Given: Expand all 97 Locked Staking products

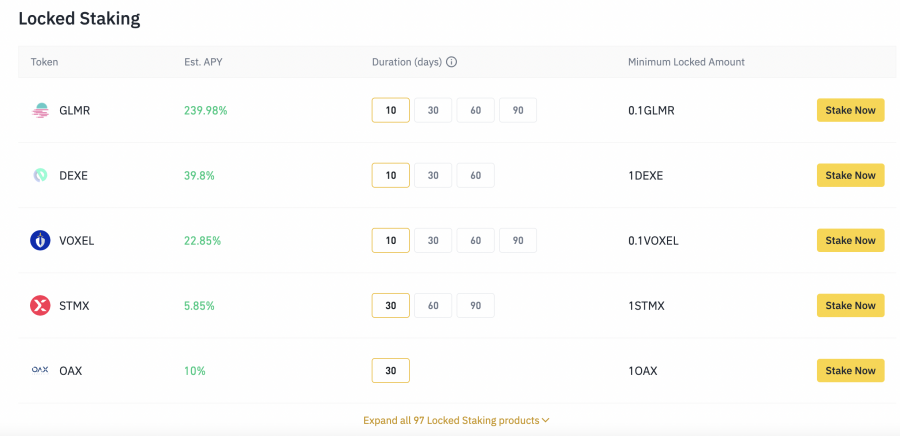Looking at the screenshot, I should pyautogui.click(x=457, y=420).
